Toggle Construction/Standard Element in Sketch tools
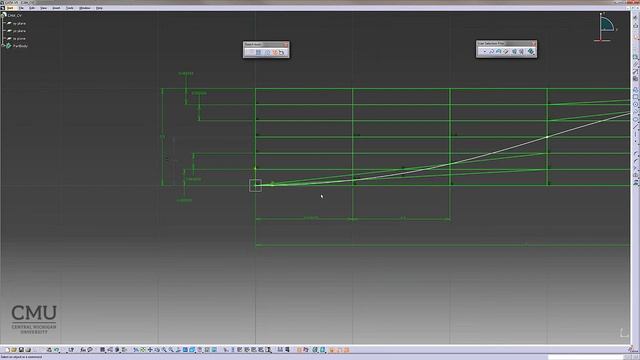640x360 pixels. [267, 53]
